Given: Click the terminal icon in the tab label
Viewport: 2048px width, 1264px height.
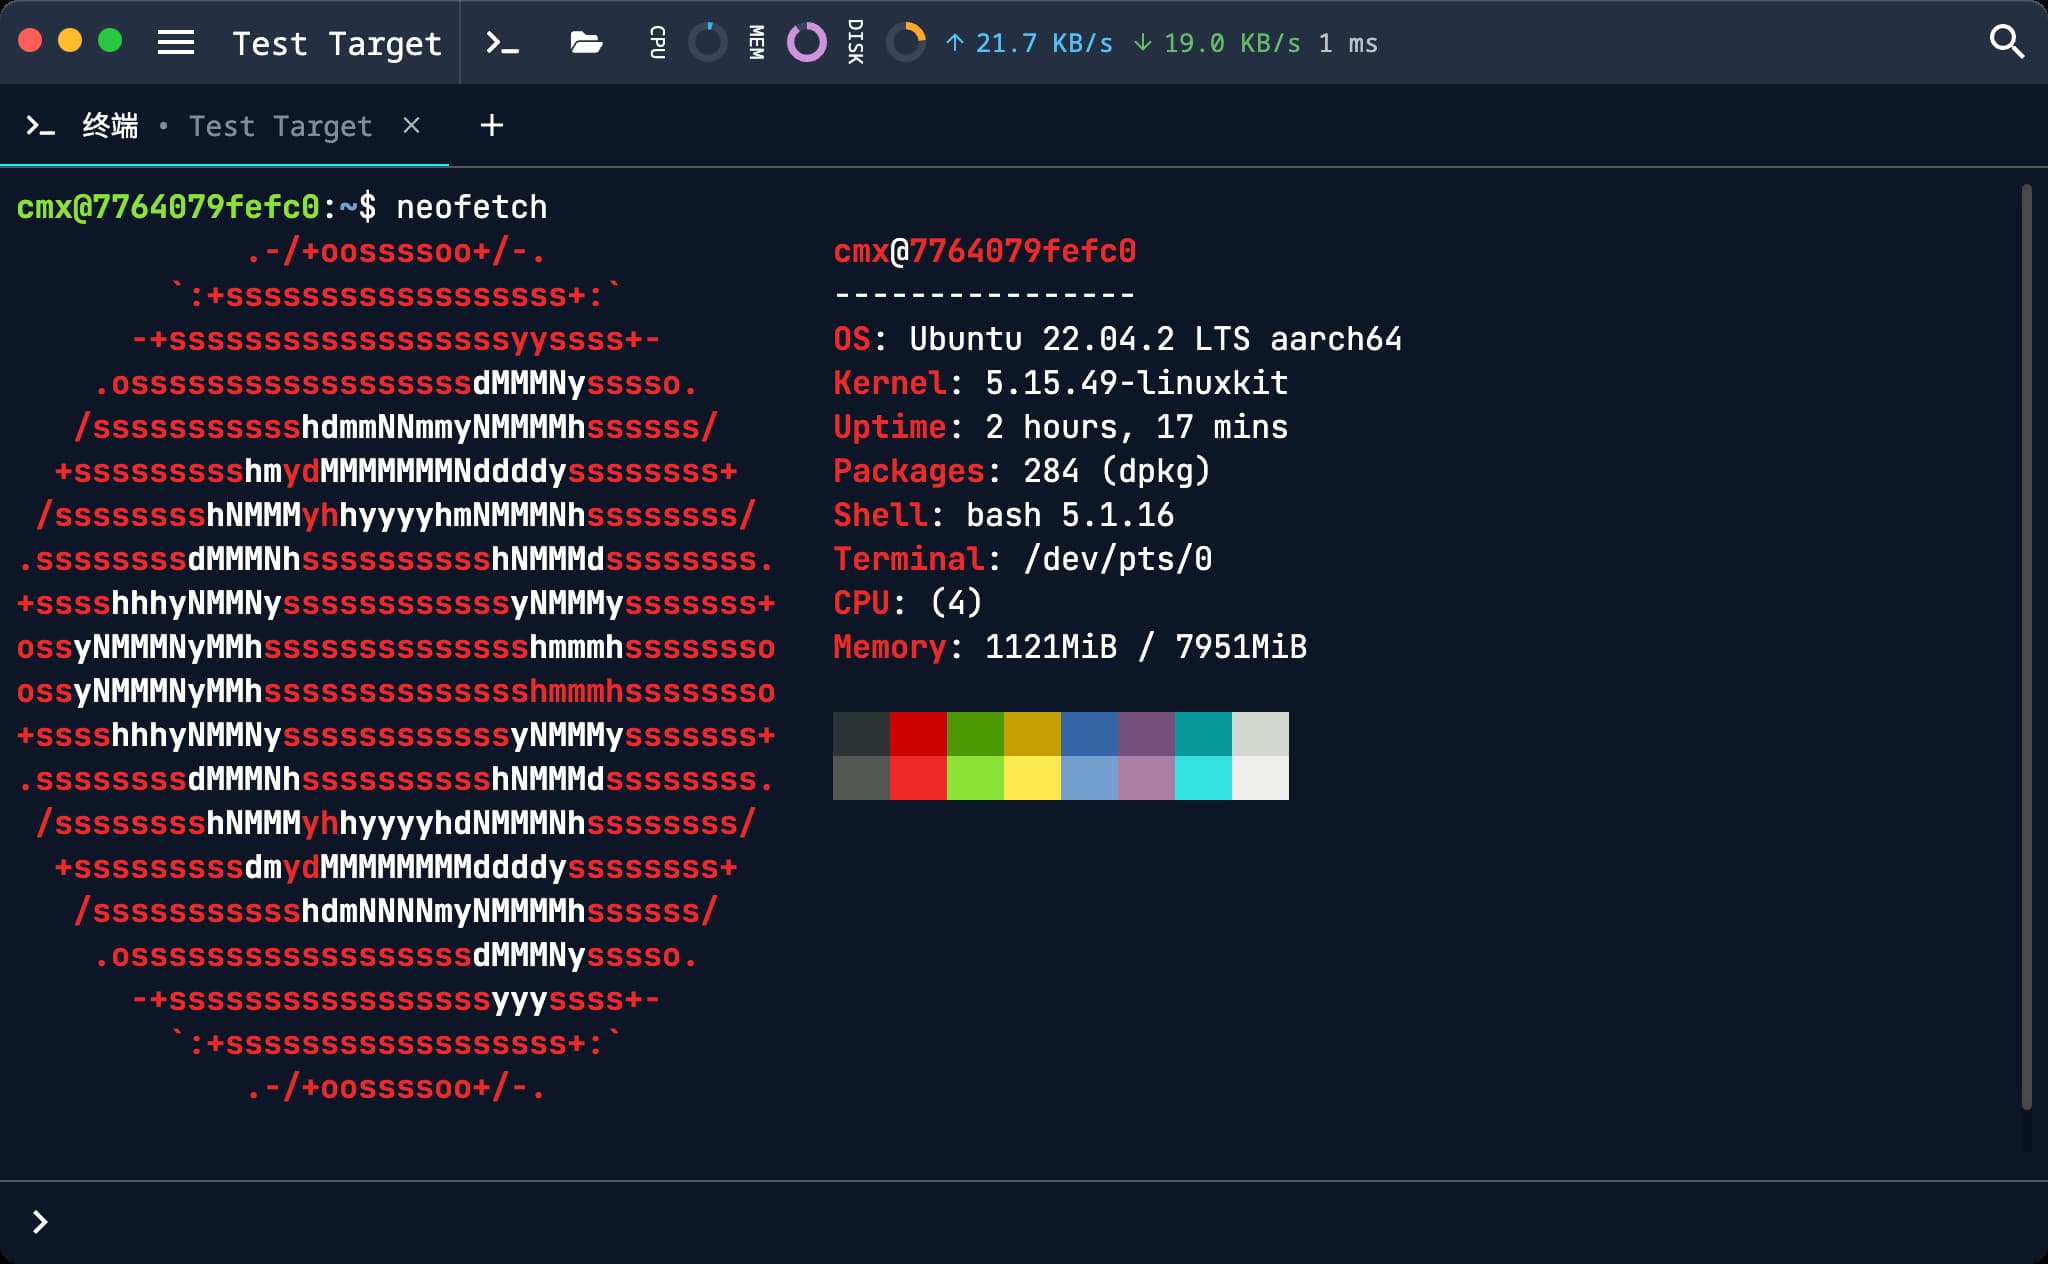Looking at the screenshot, I should click(40, 126).
